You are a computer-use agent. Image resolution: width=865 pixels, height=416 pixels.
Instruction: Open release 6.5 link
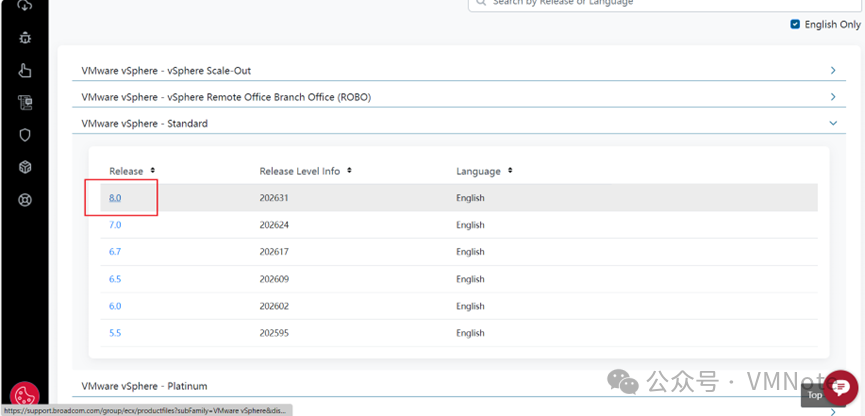(x=115, y=279)
